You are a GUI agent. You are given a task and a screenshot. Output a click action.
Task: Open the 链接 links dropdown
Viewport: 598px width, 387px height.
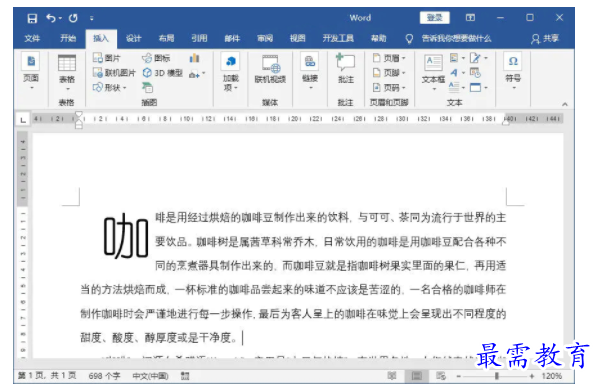pos(310,72)
